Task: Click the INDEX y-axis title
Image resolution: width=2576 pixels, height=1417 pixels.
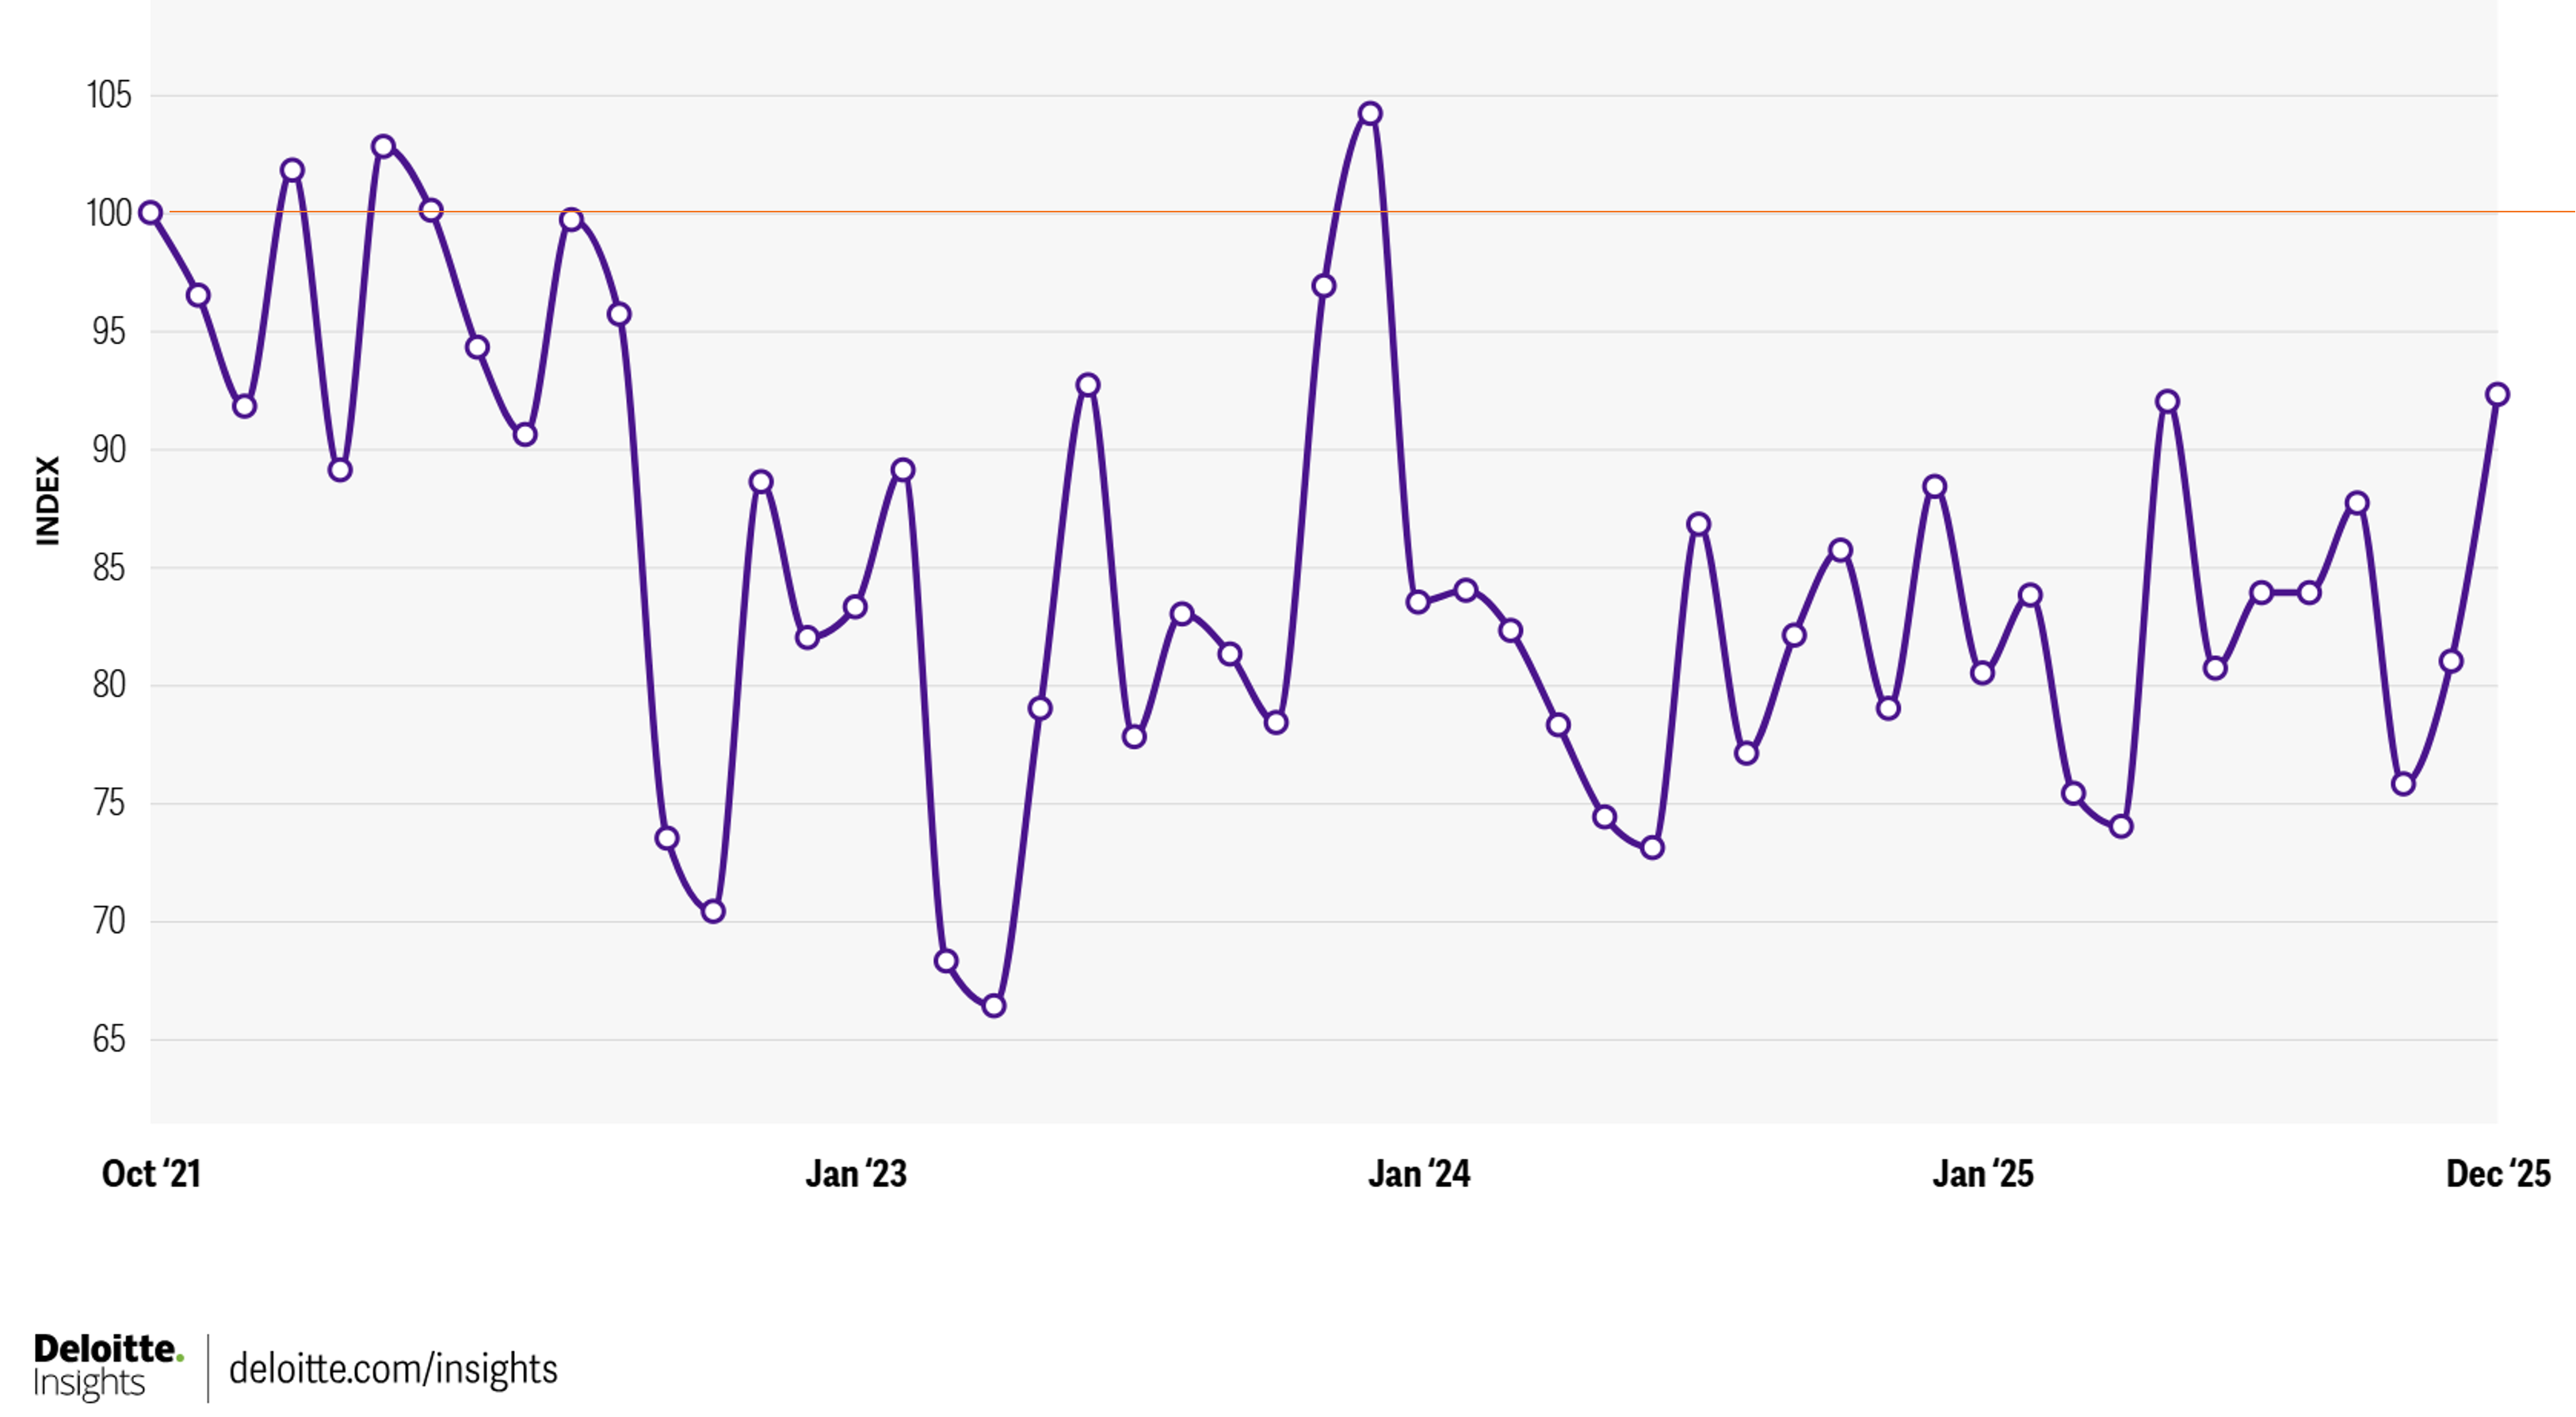Action: point(48,501)
